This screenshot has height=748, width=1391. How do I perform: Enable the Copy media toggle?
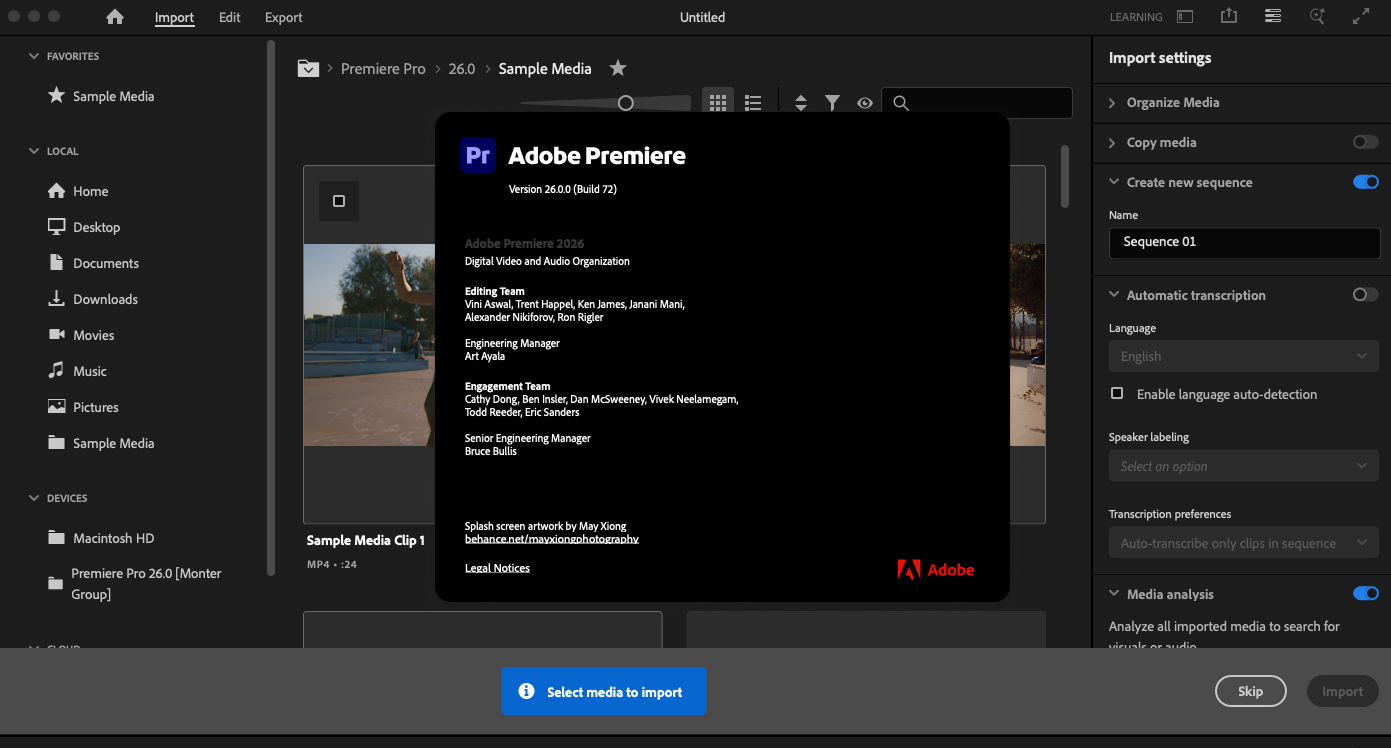click(x=1365, y=142)
